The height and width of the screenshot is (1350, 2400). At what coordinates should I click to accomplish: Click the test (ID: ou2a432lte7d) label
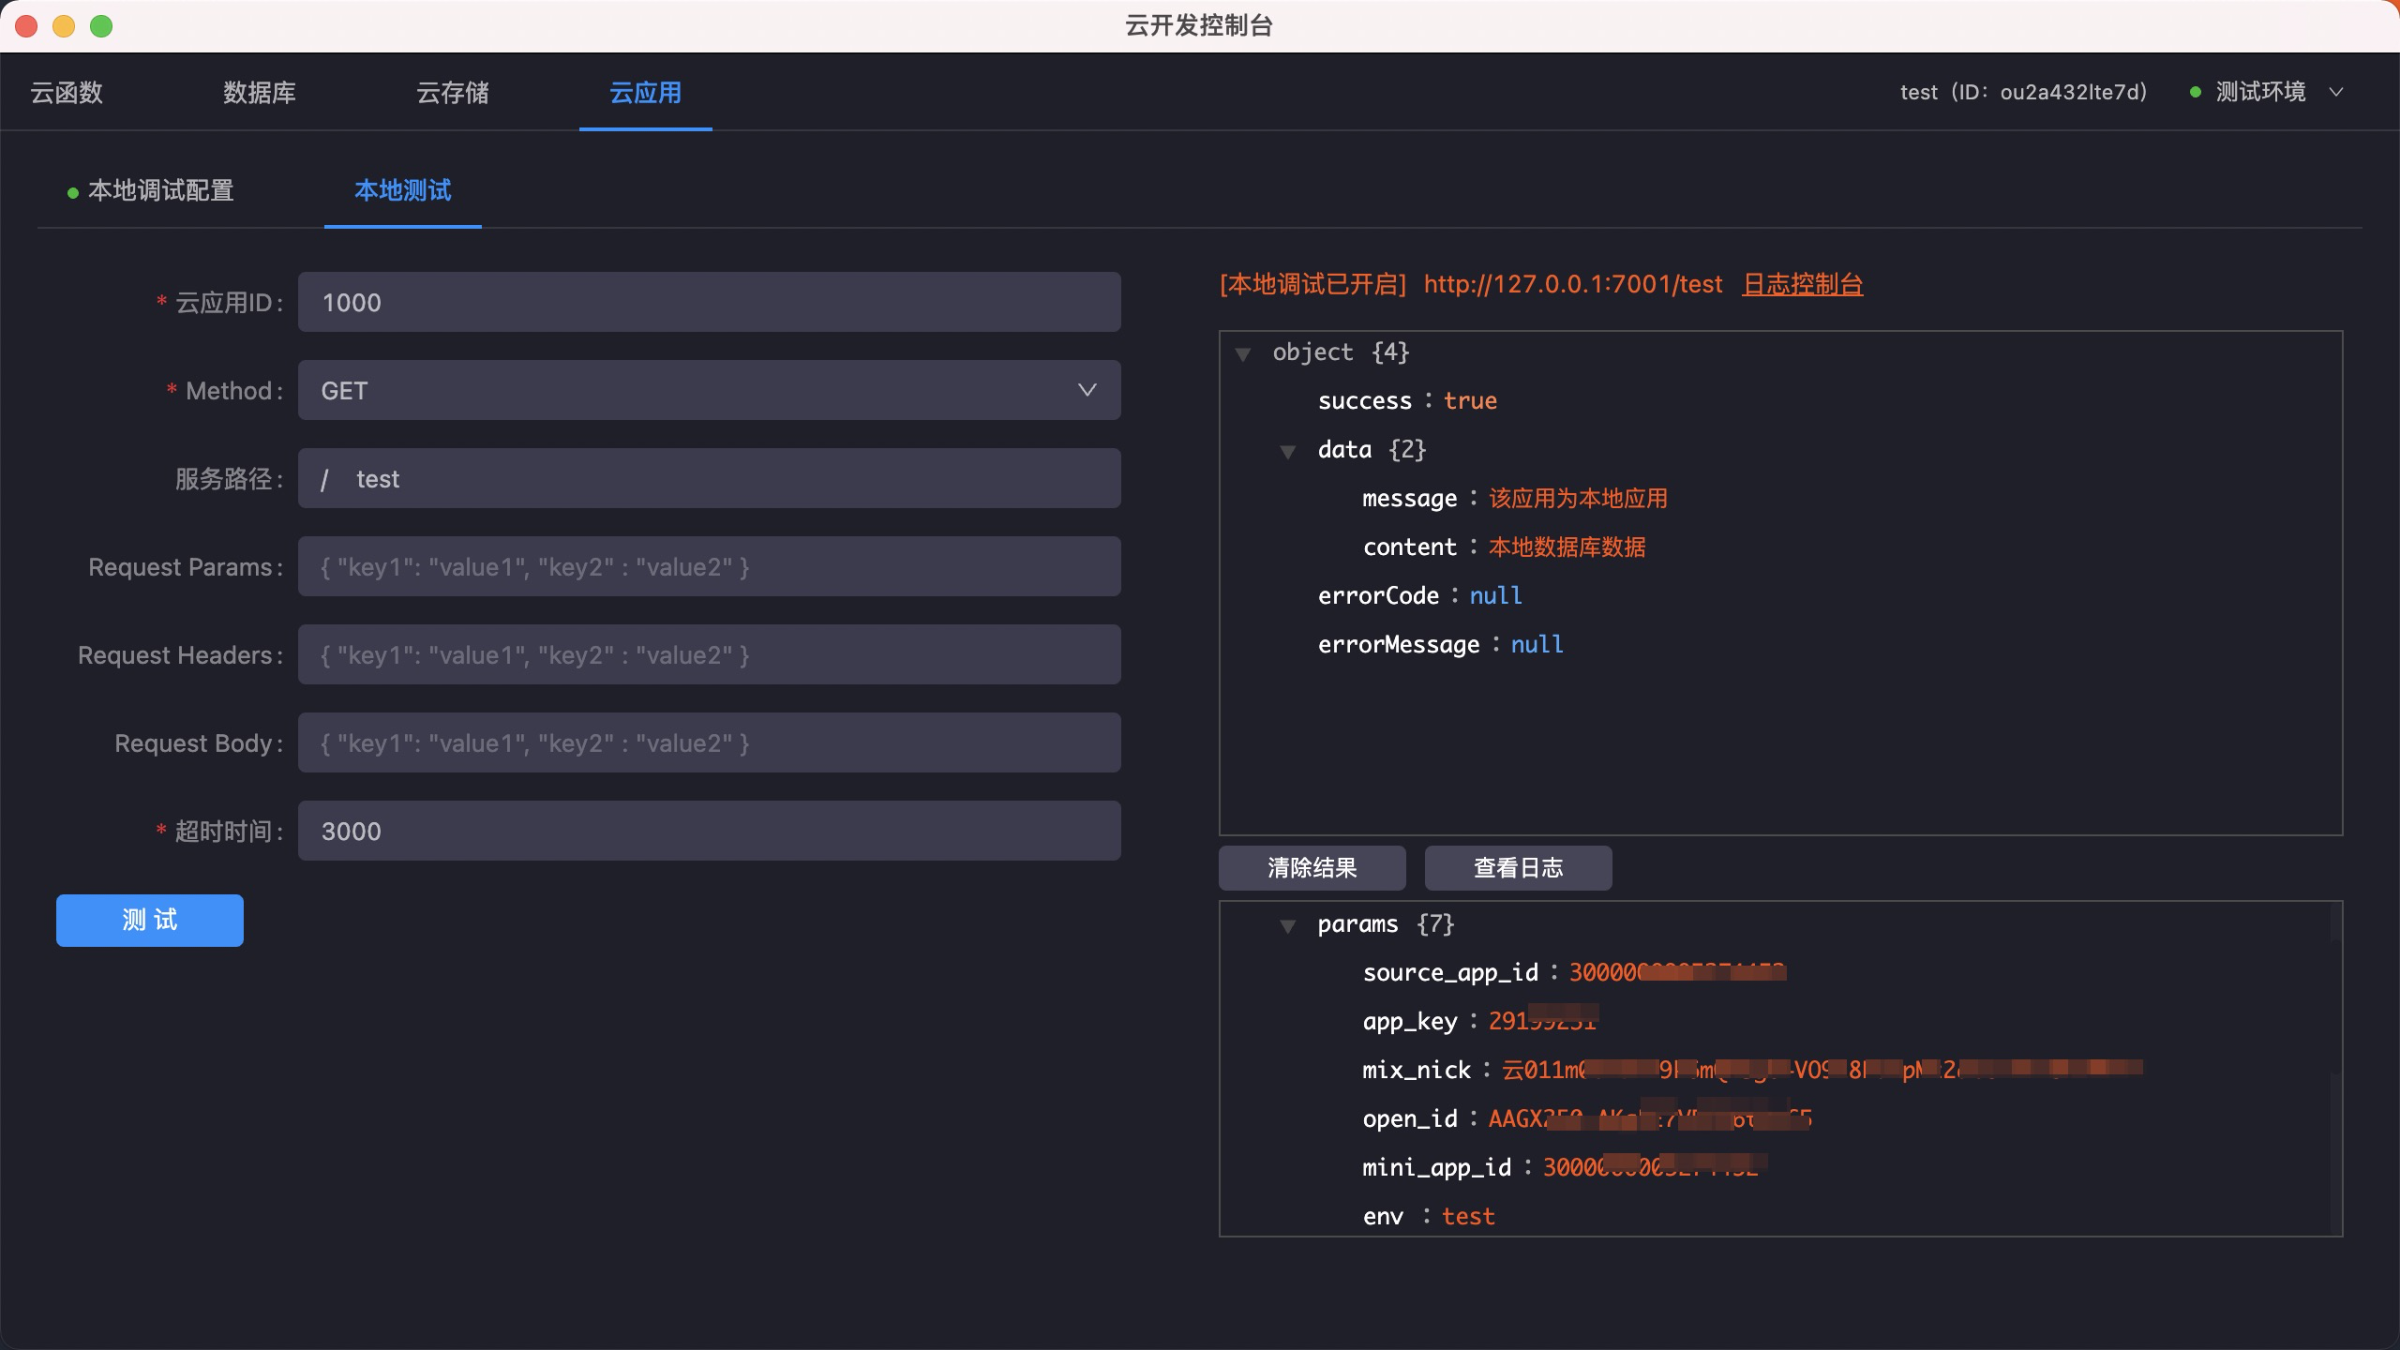(x=2023, y=92)
